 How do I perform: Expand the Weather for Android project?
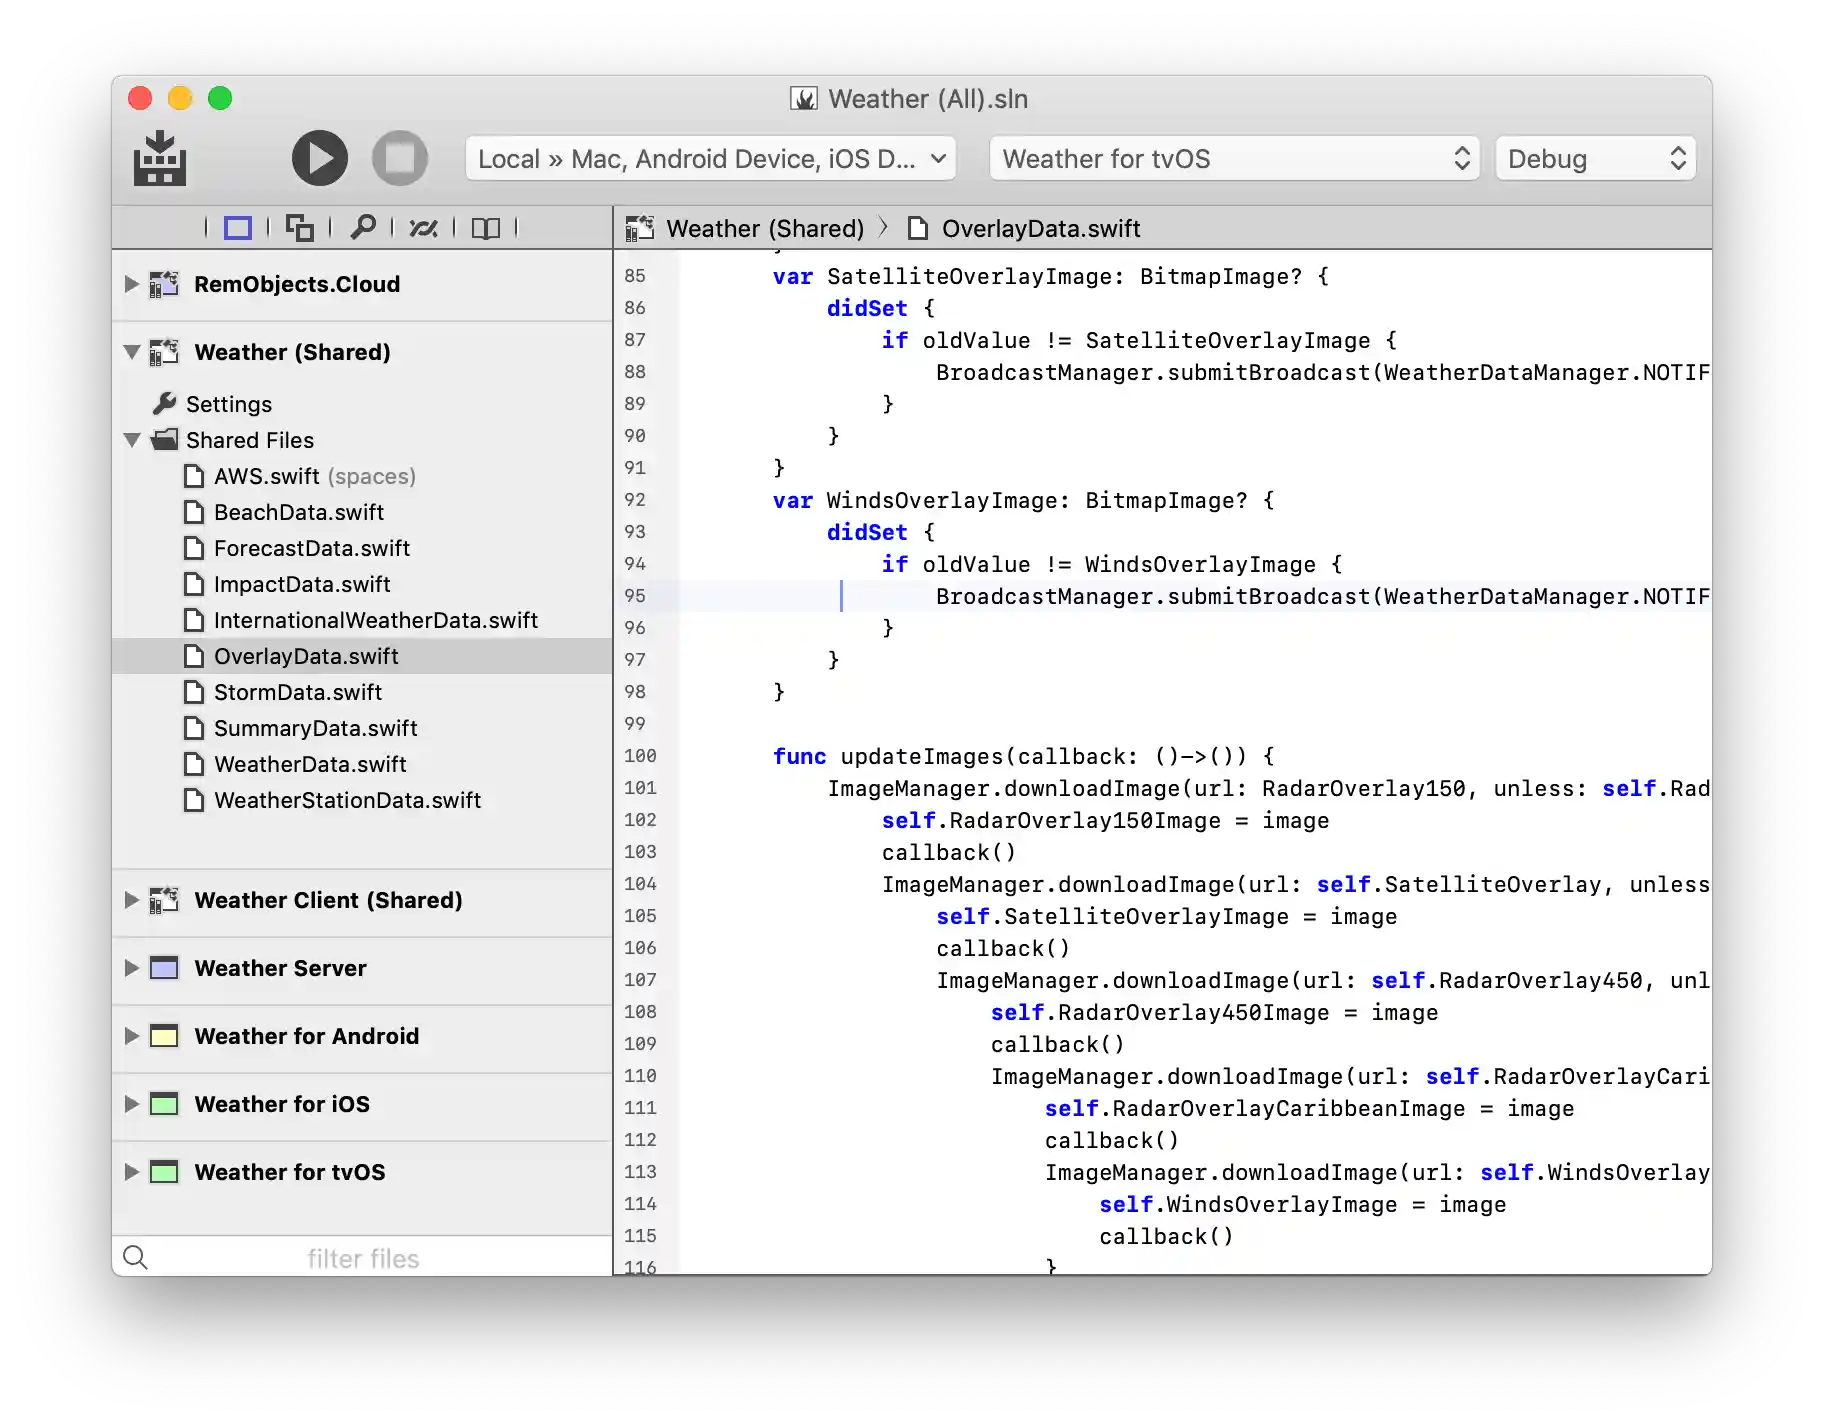[x=131, y=1036]
